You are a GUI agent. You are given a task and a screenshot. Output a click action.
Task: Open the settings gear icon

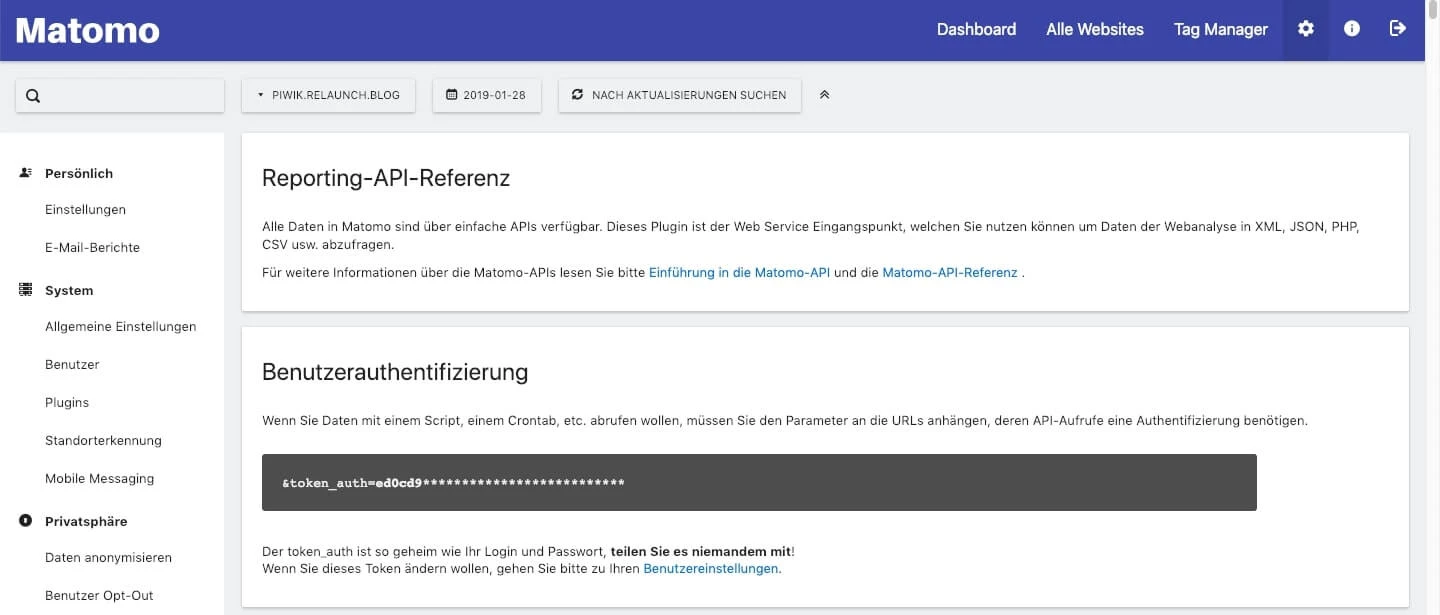click(x=1305, y=29)
